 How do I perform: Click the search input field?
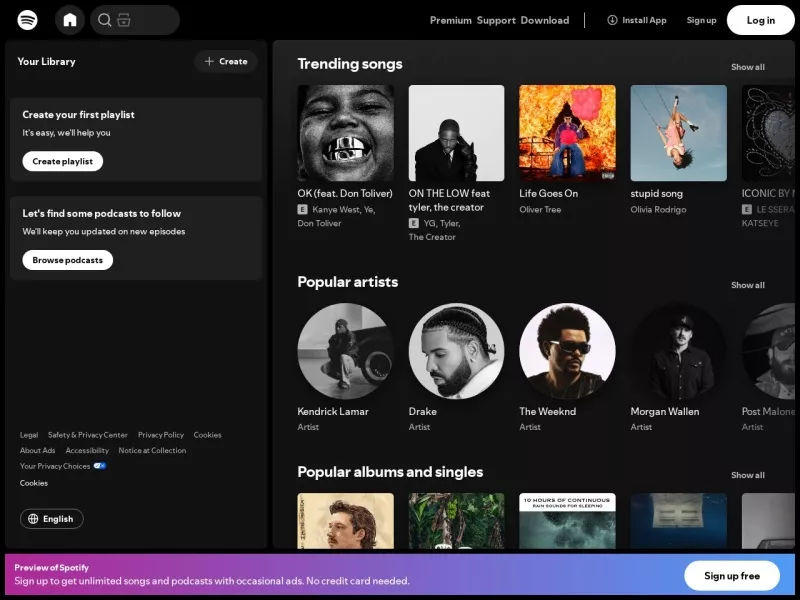tap(135, 20)
